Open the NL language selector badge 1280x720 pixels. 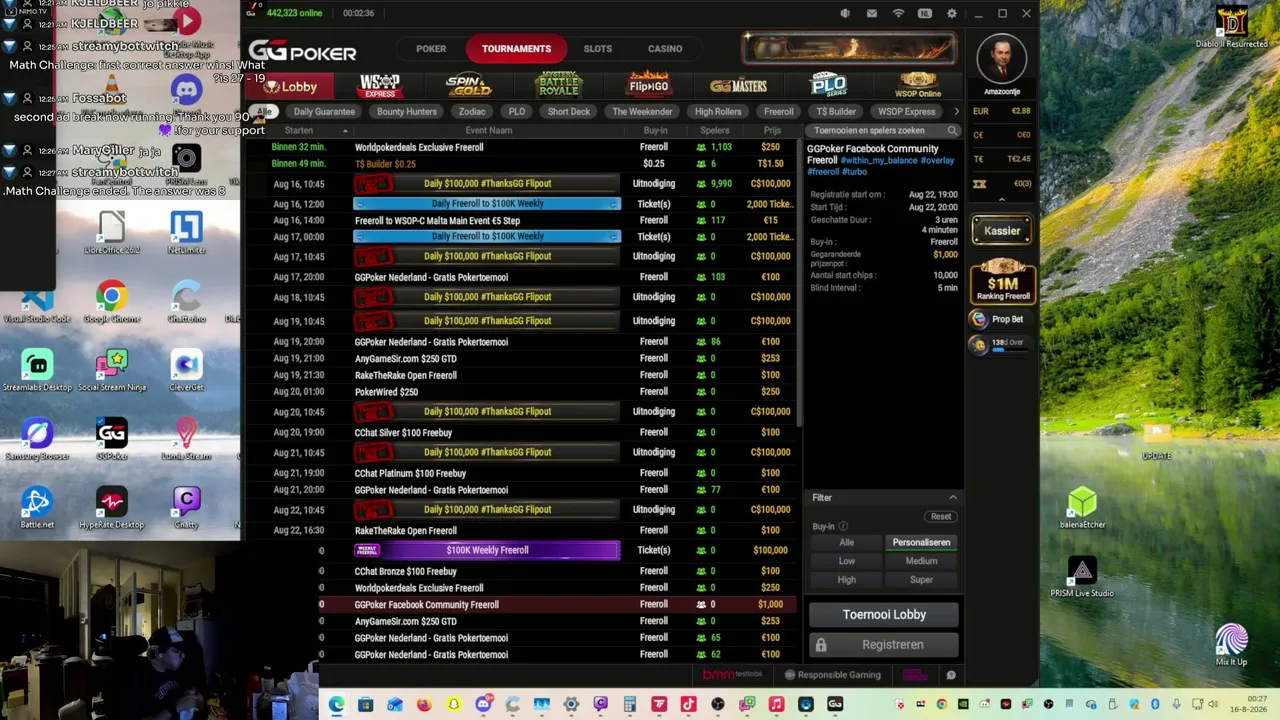point(925,14)
